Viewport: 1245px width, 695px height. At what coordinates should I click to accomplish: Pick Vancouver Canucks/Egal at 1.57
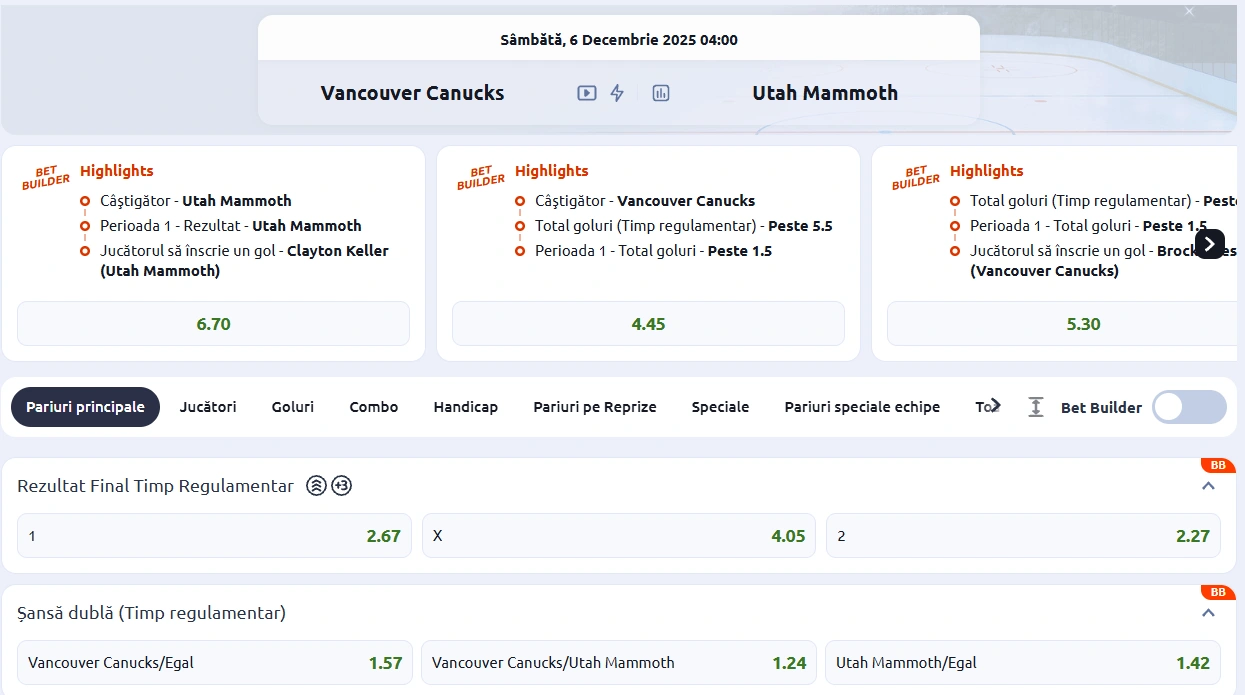(x=215, y=663)
